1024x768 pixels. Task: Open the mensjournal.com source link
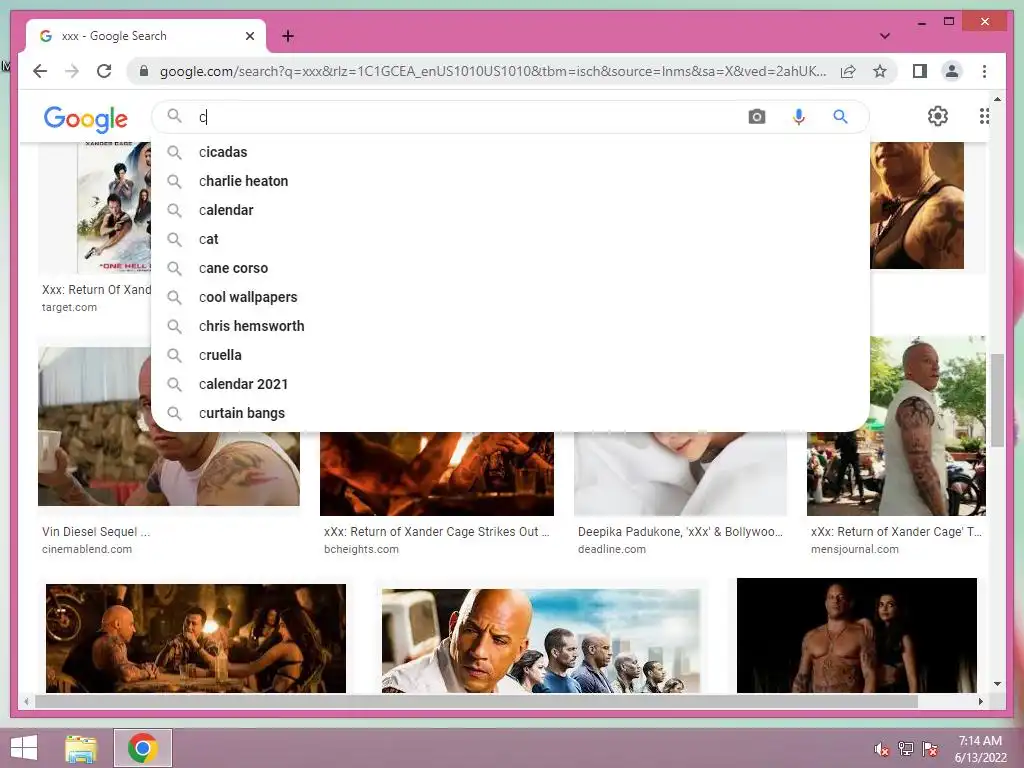(x=854, y=549)
